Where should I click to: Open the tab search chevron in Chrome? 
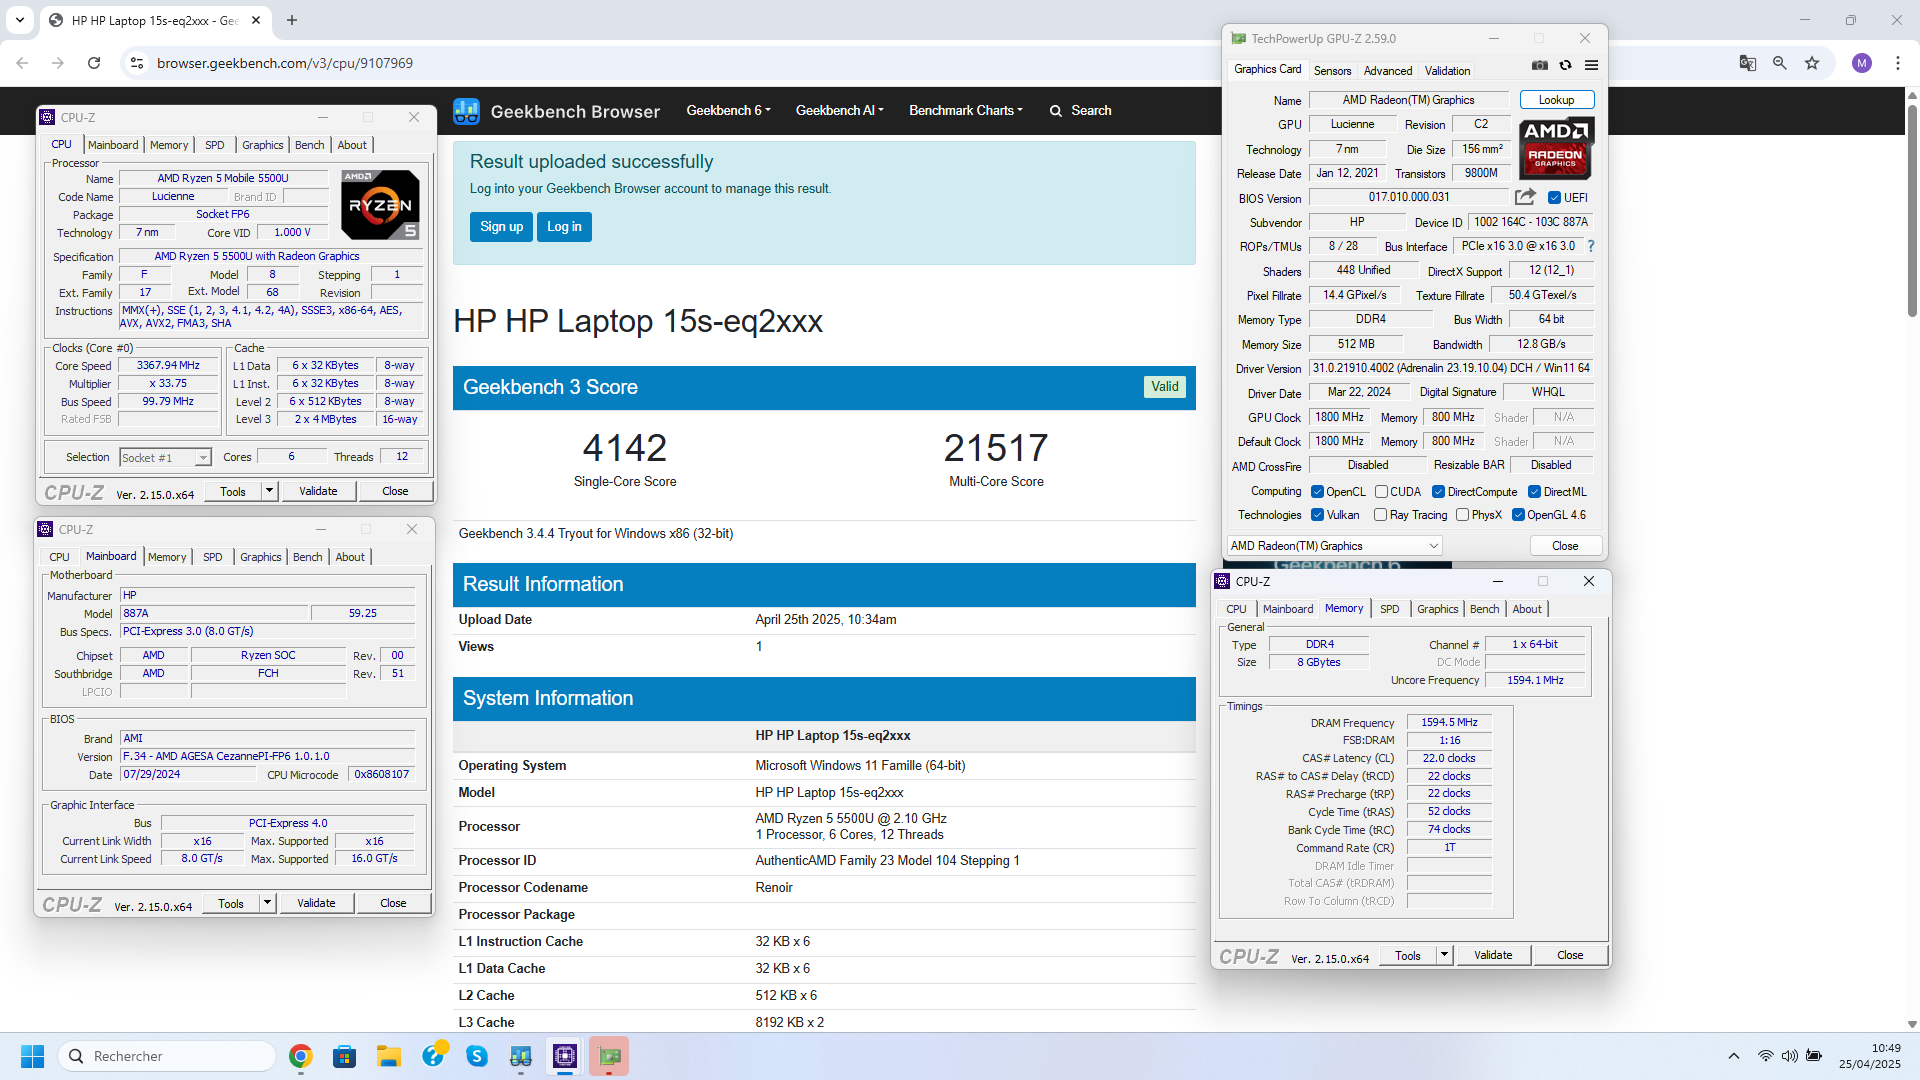20,20
